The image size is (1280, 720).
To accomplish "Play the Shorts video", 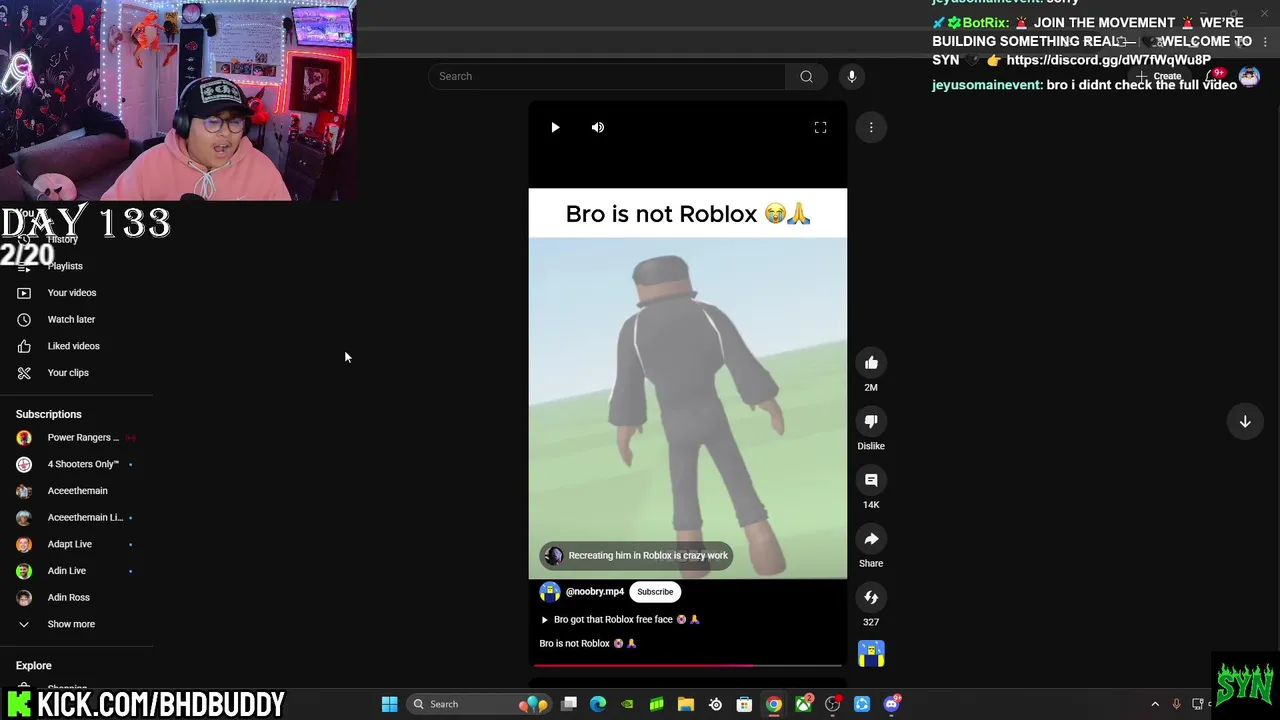I will pos(555,127).
